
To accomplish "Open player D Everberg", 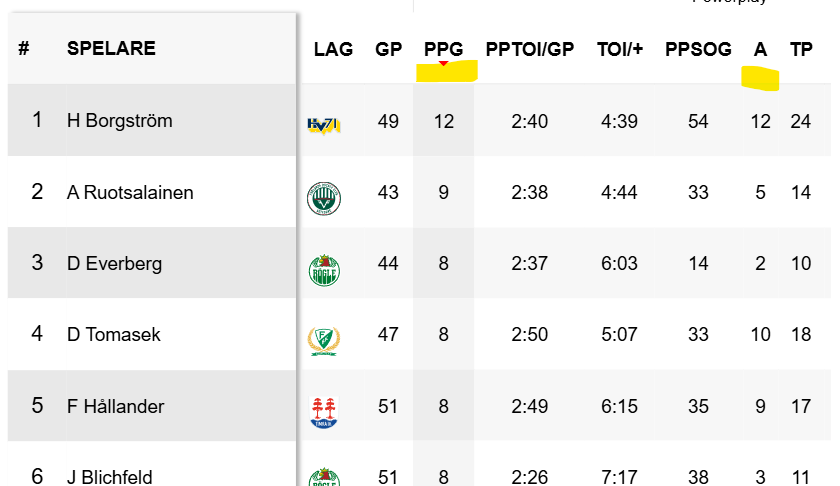I will click(115, 264).
